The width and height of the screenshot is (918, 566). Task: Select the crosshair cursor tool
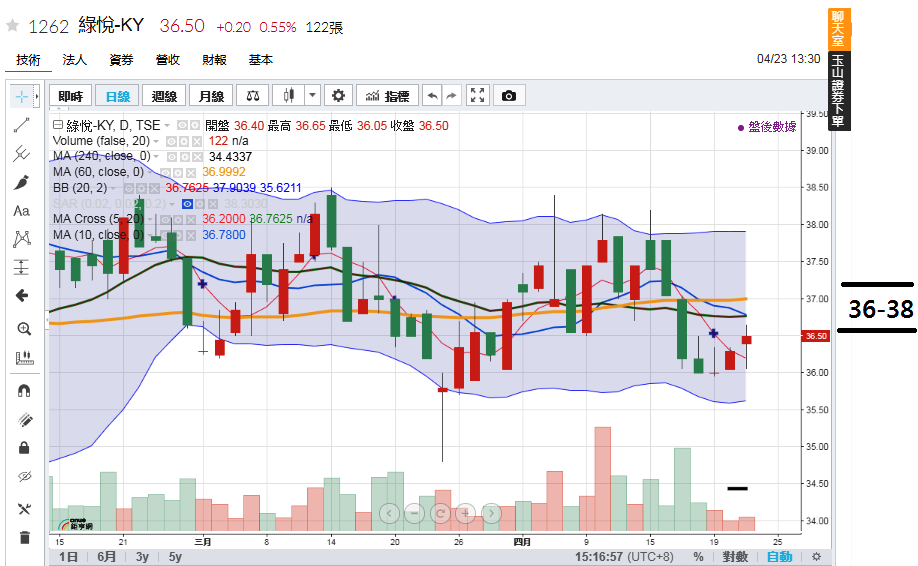click(x=22, y=97)
